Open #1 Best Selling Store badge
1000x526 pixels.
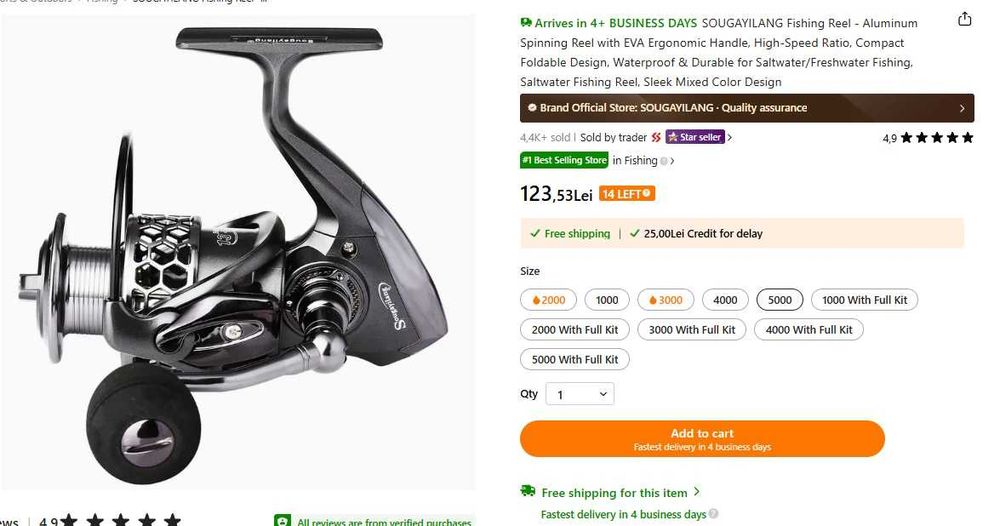(564, 160)
